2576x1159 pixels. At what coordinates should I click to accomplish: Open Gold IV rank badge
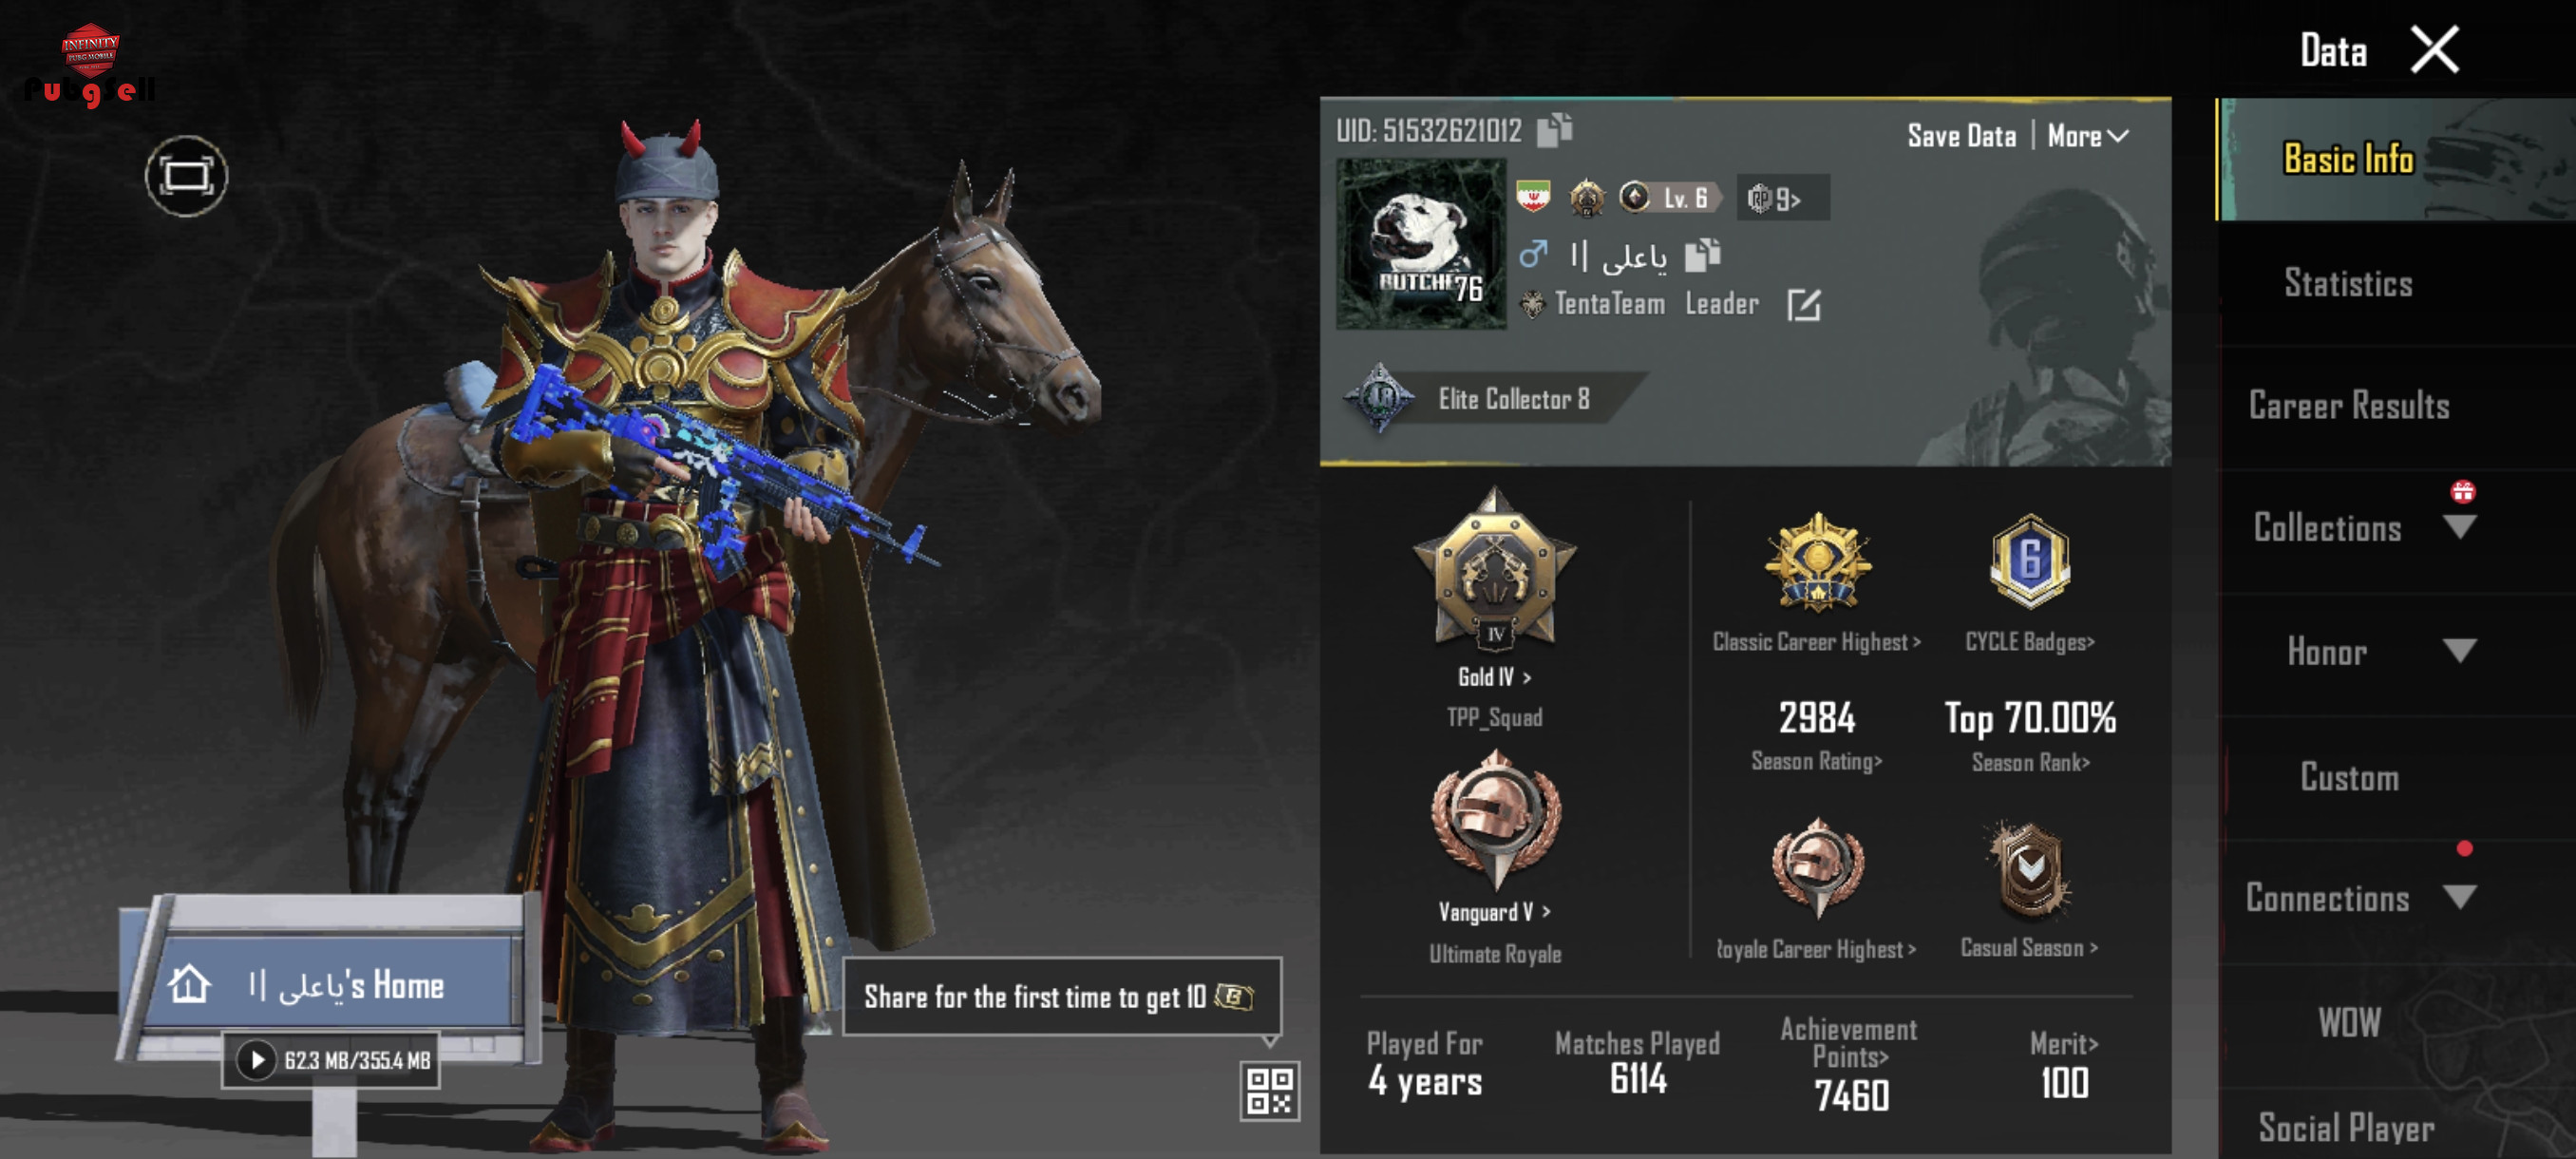pos(1494,568)
